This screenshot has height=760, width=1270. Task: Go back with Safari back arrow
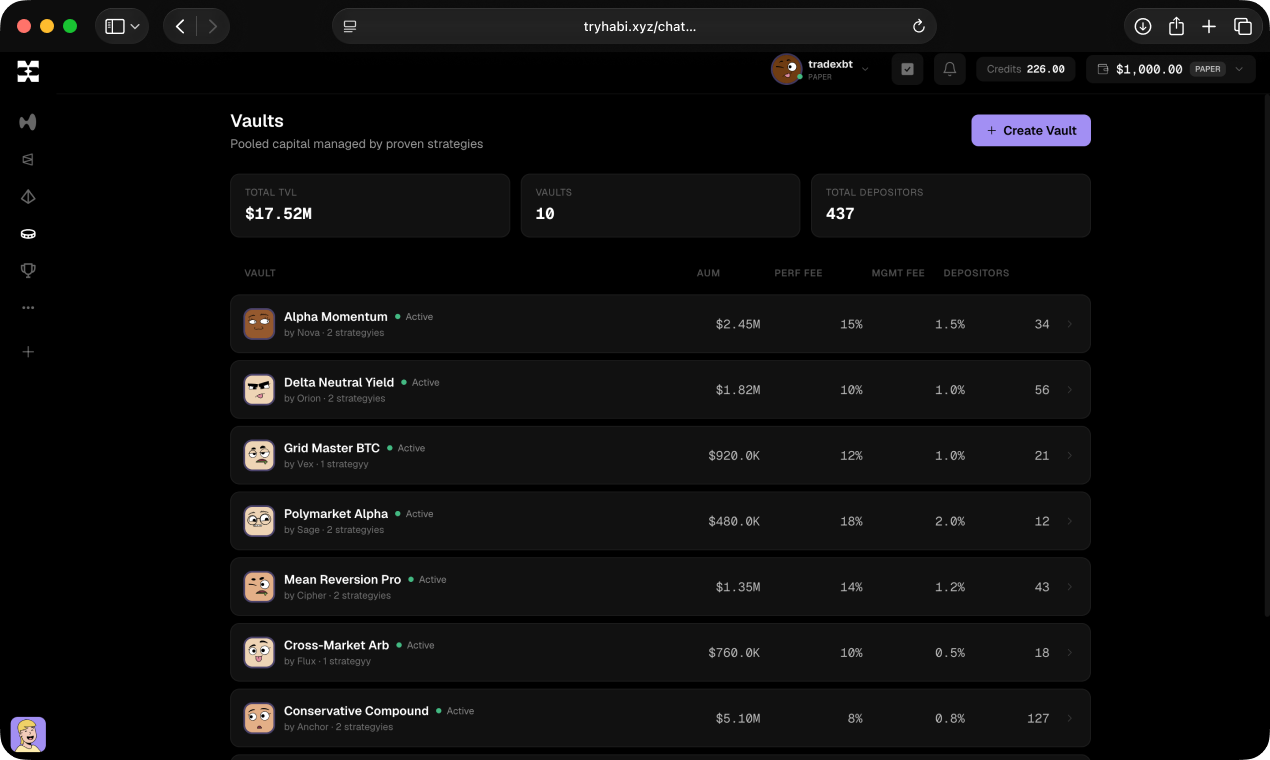[180, 27]
